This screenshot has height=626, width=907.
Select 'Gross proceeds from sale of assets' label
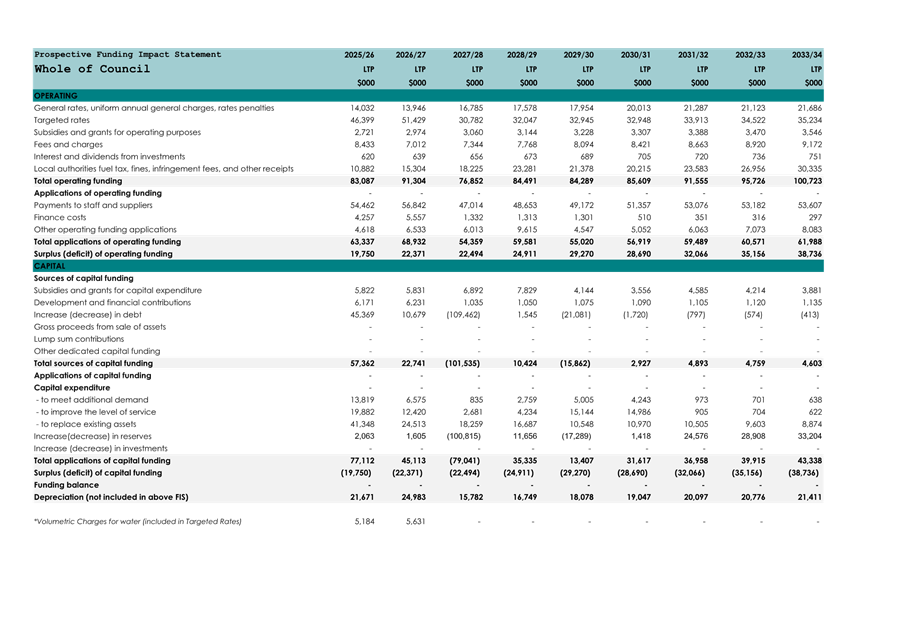tap(100, 327)
